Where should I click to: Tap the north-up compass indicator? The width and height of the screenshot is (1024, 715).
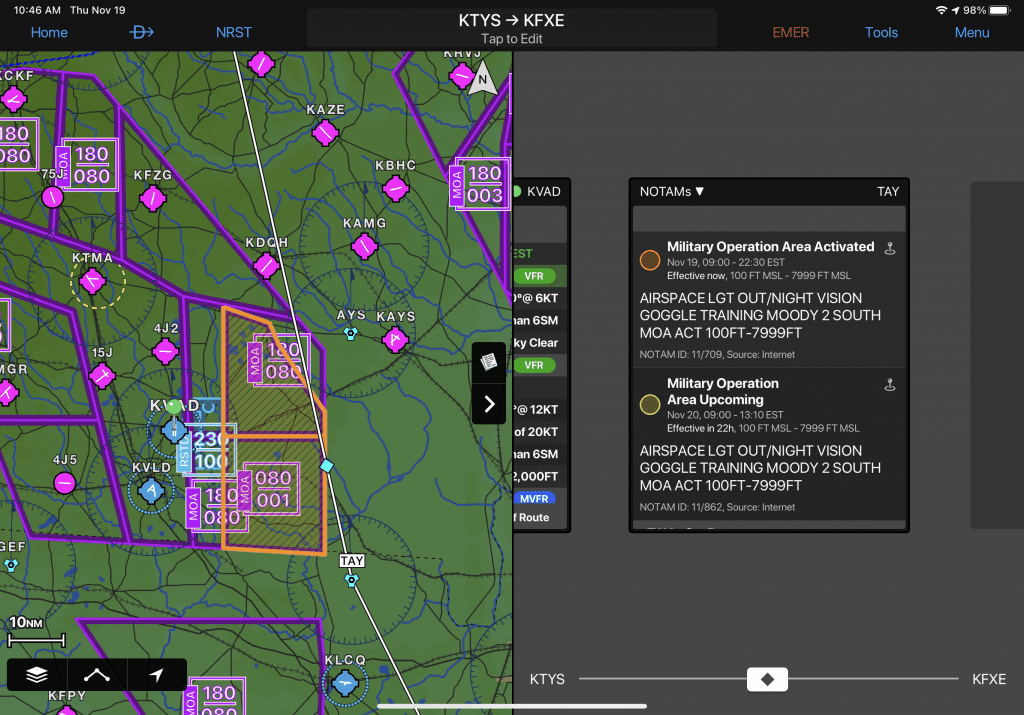(483, 79)
